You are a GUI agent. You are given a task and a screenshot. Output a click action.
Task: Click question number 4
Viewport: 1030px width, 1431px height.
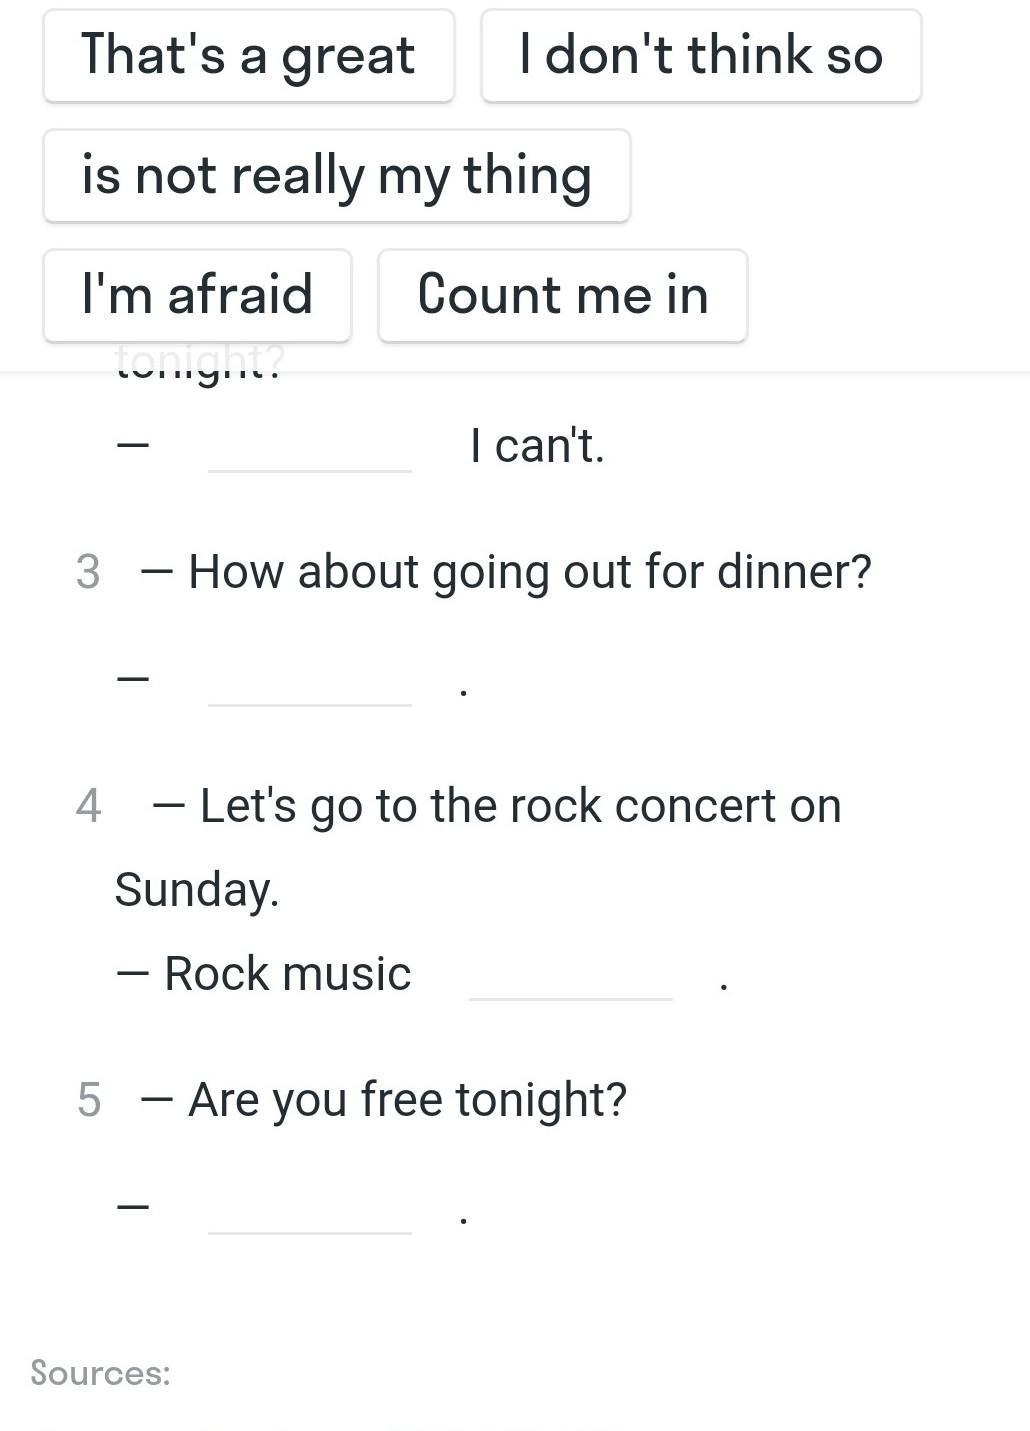[x=88, y=807]
